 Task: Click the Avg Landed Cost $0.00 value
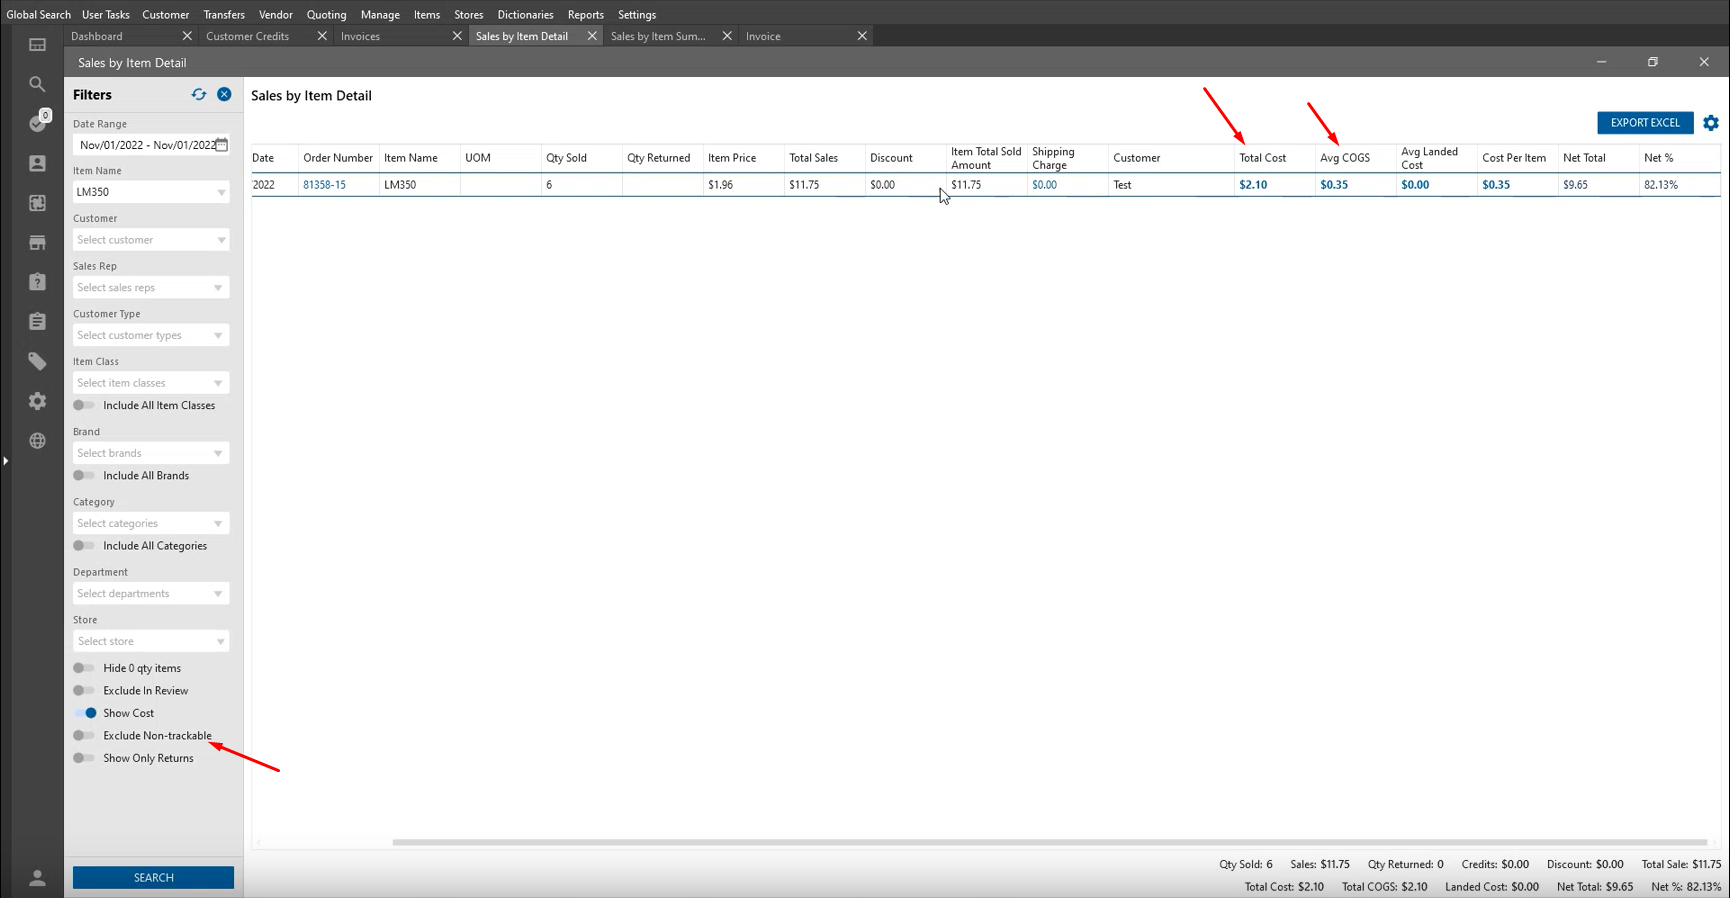[x=1415, y=185]
